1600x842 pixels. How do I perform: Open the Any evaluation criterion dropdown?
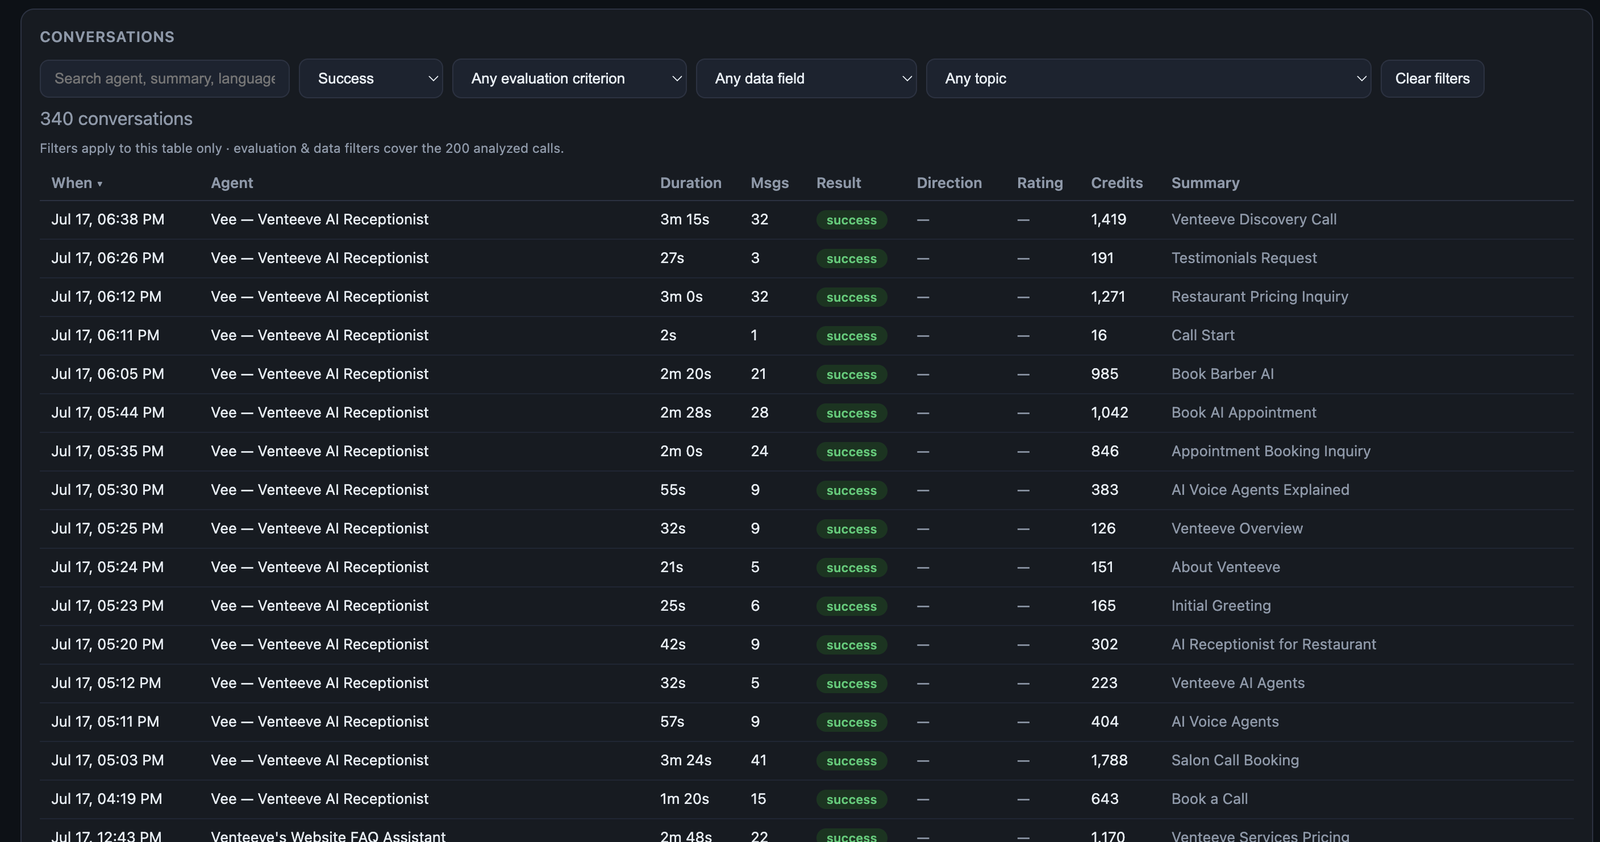[569, 78]
